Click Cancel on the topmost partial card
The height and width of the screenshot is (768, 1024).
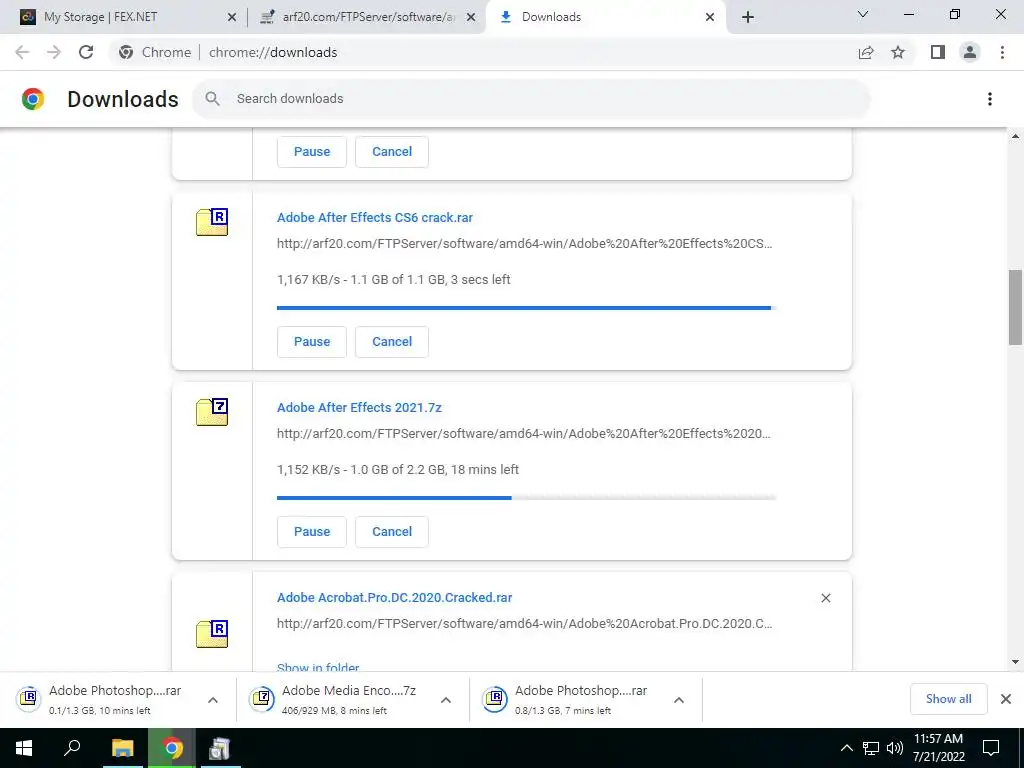tap(392, 152)
